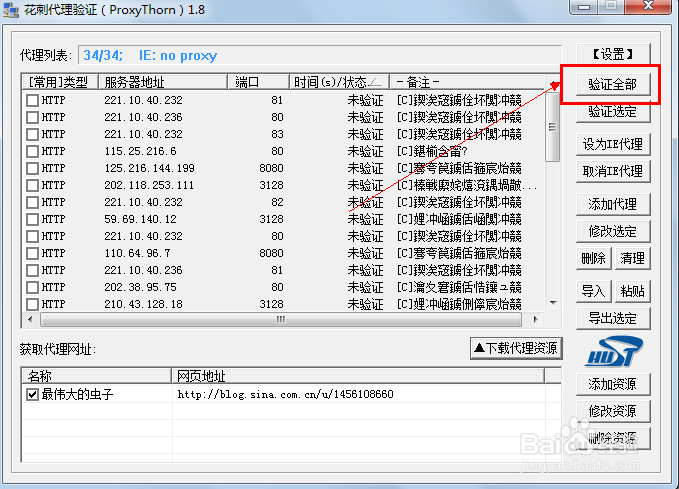This screenshot has height=489, width=679.
Task: Click the 名称 column header
Action: [96, 376]
